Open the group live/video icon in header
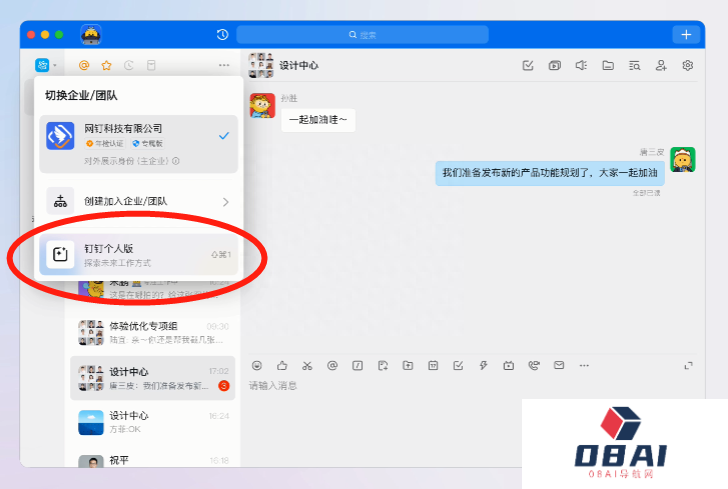Screen dimensions: 728x489 coord(555,65)
